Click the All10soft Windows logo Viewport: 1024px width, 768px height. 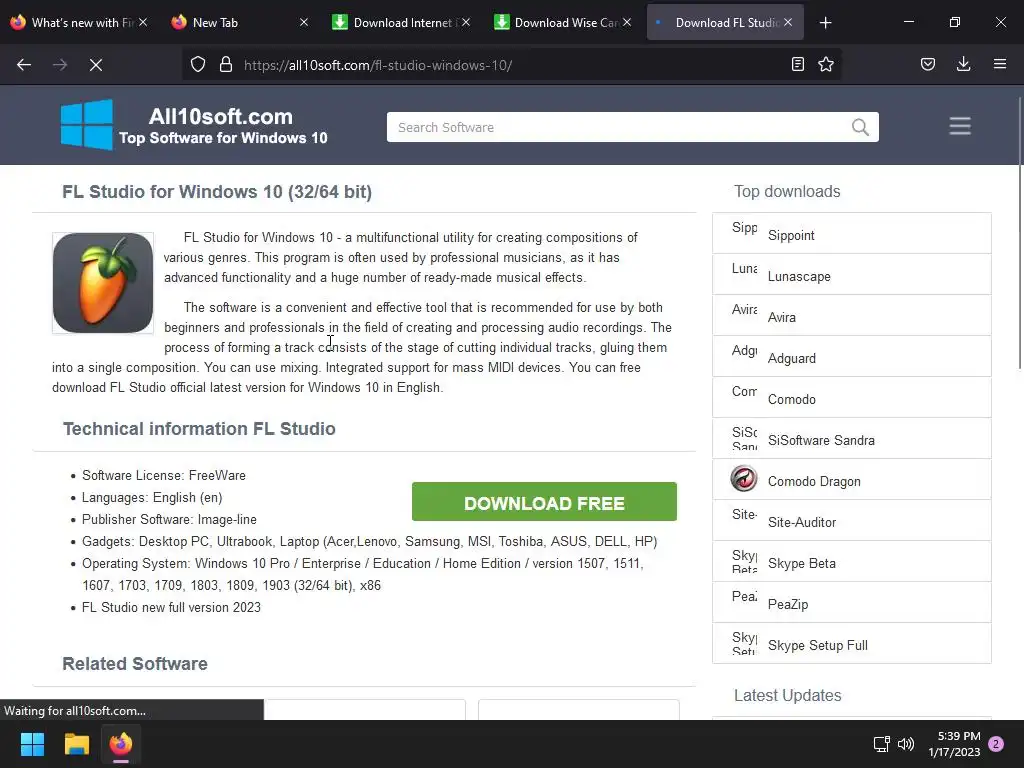point(86,125)
